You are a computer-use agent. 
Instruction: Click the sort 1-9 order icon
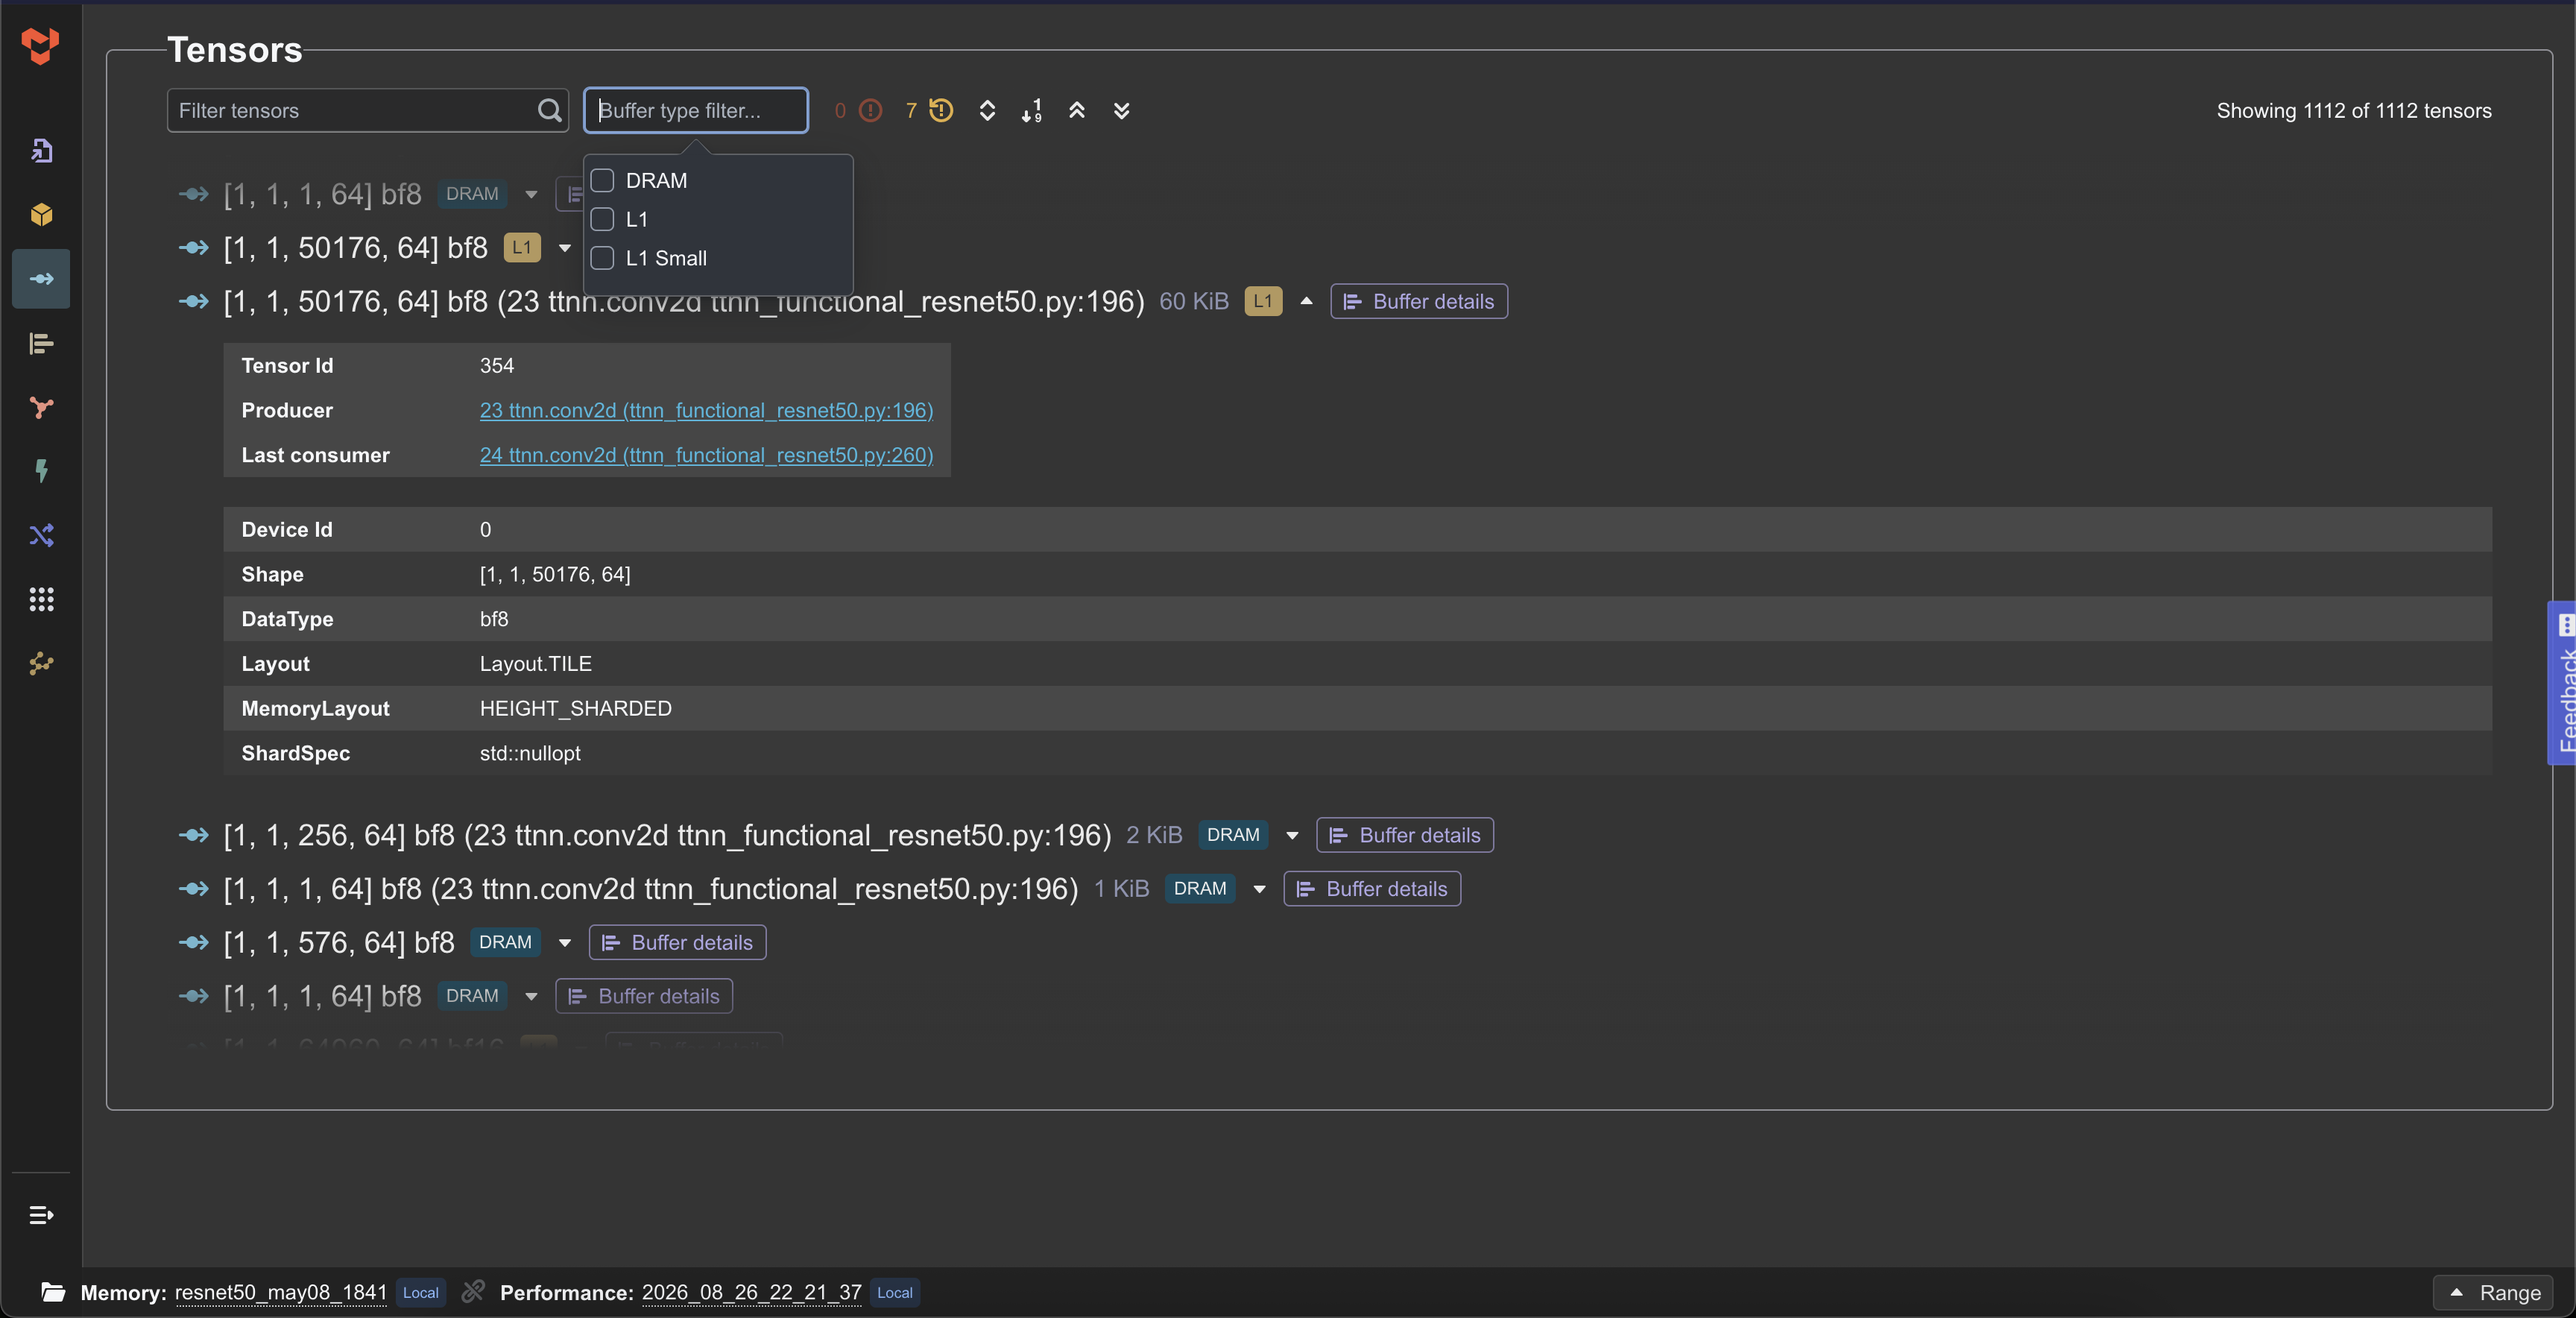1032,110
